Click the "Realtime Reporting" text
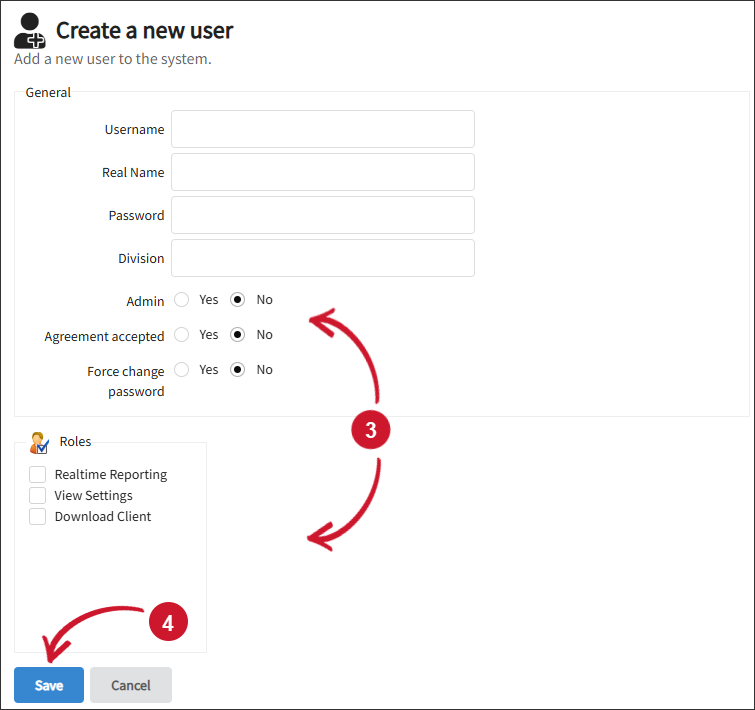 [111, 475]
